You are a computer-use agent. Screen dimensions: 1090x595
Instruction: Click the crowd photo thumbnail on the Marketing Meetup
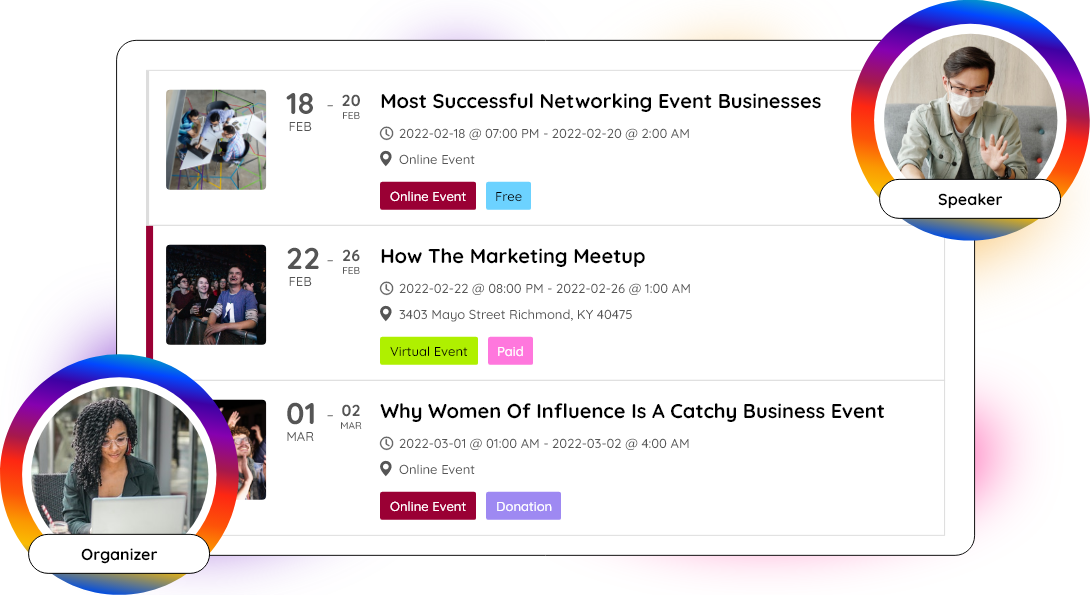pyautogui.click(x=216, y=294)
